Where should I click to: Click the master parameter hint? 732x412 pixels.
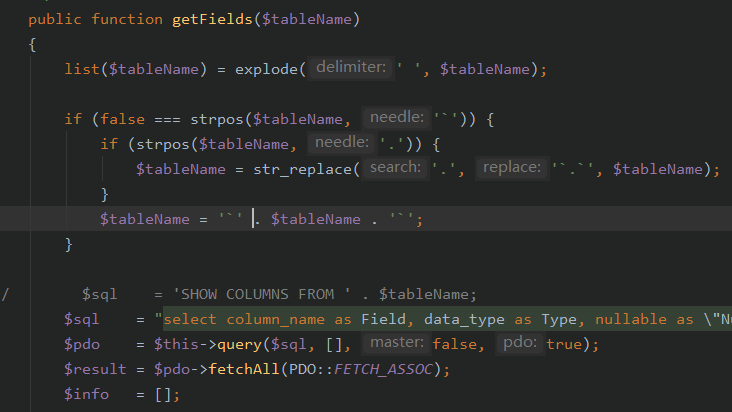tap(398, 344)
